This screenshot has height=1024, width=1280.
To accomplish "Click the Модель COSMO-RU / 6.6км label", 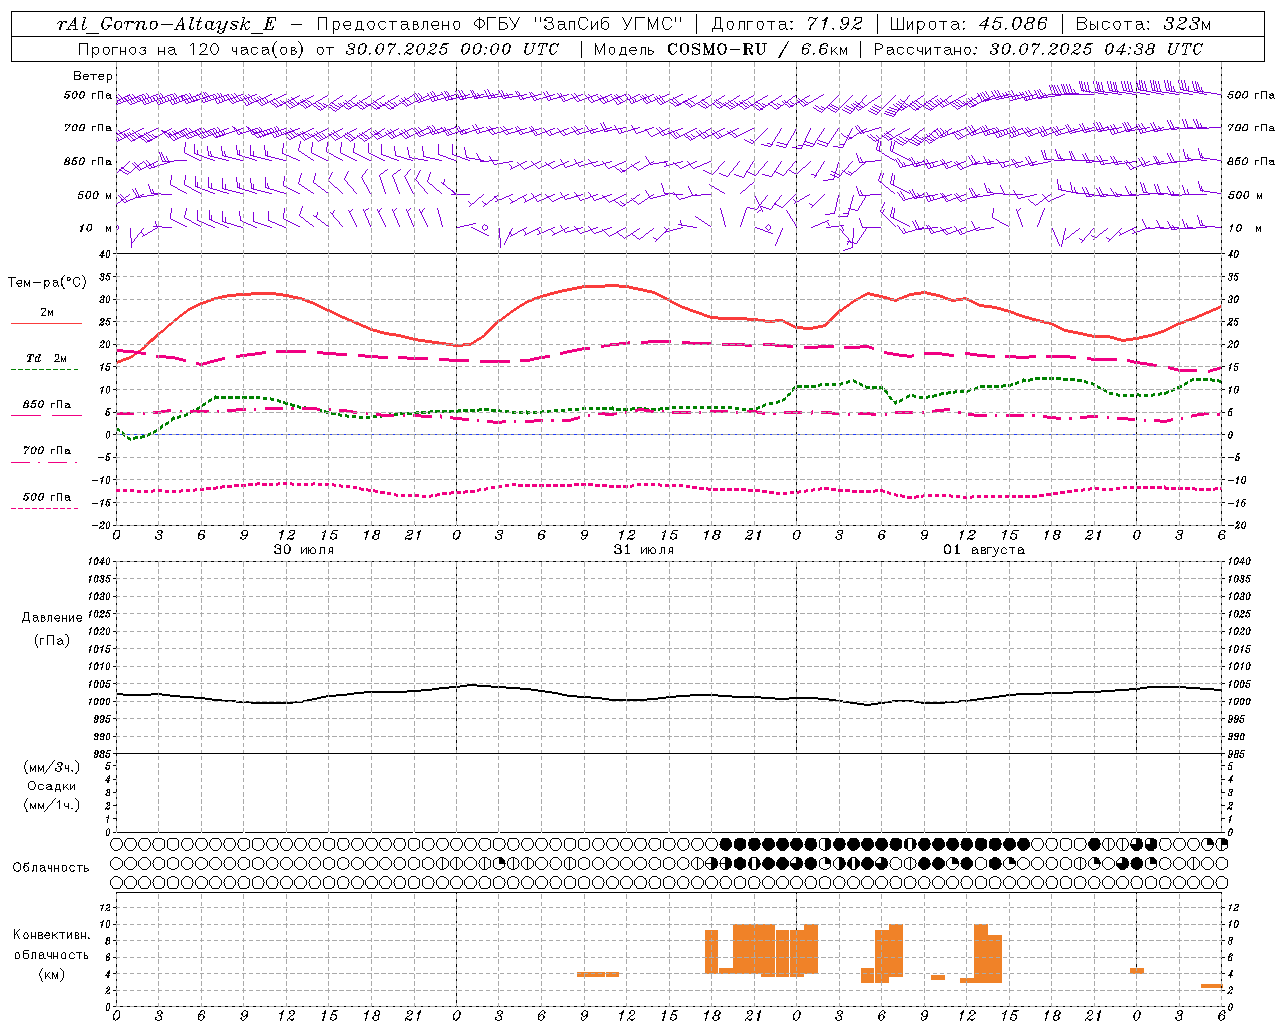I will click(720, 49).
